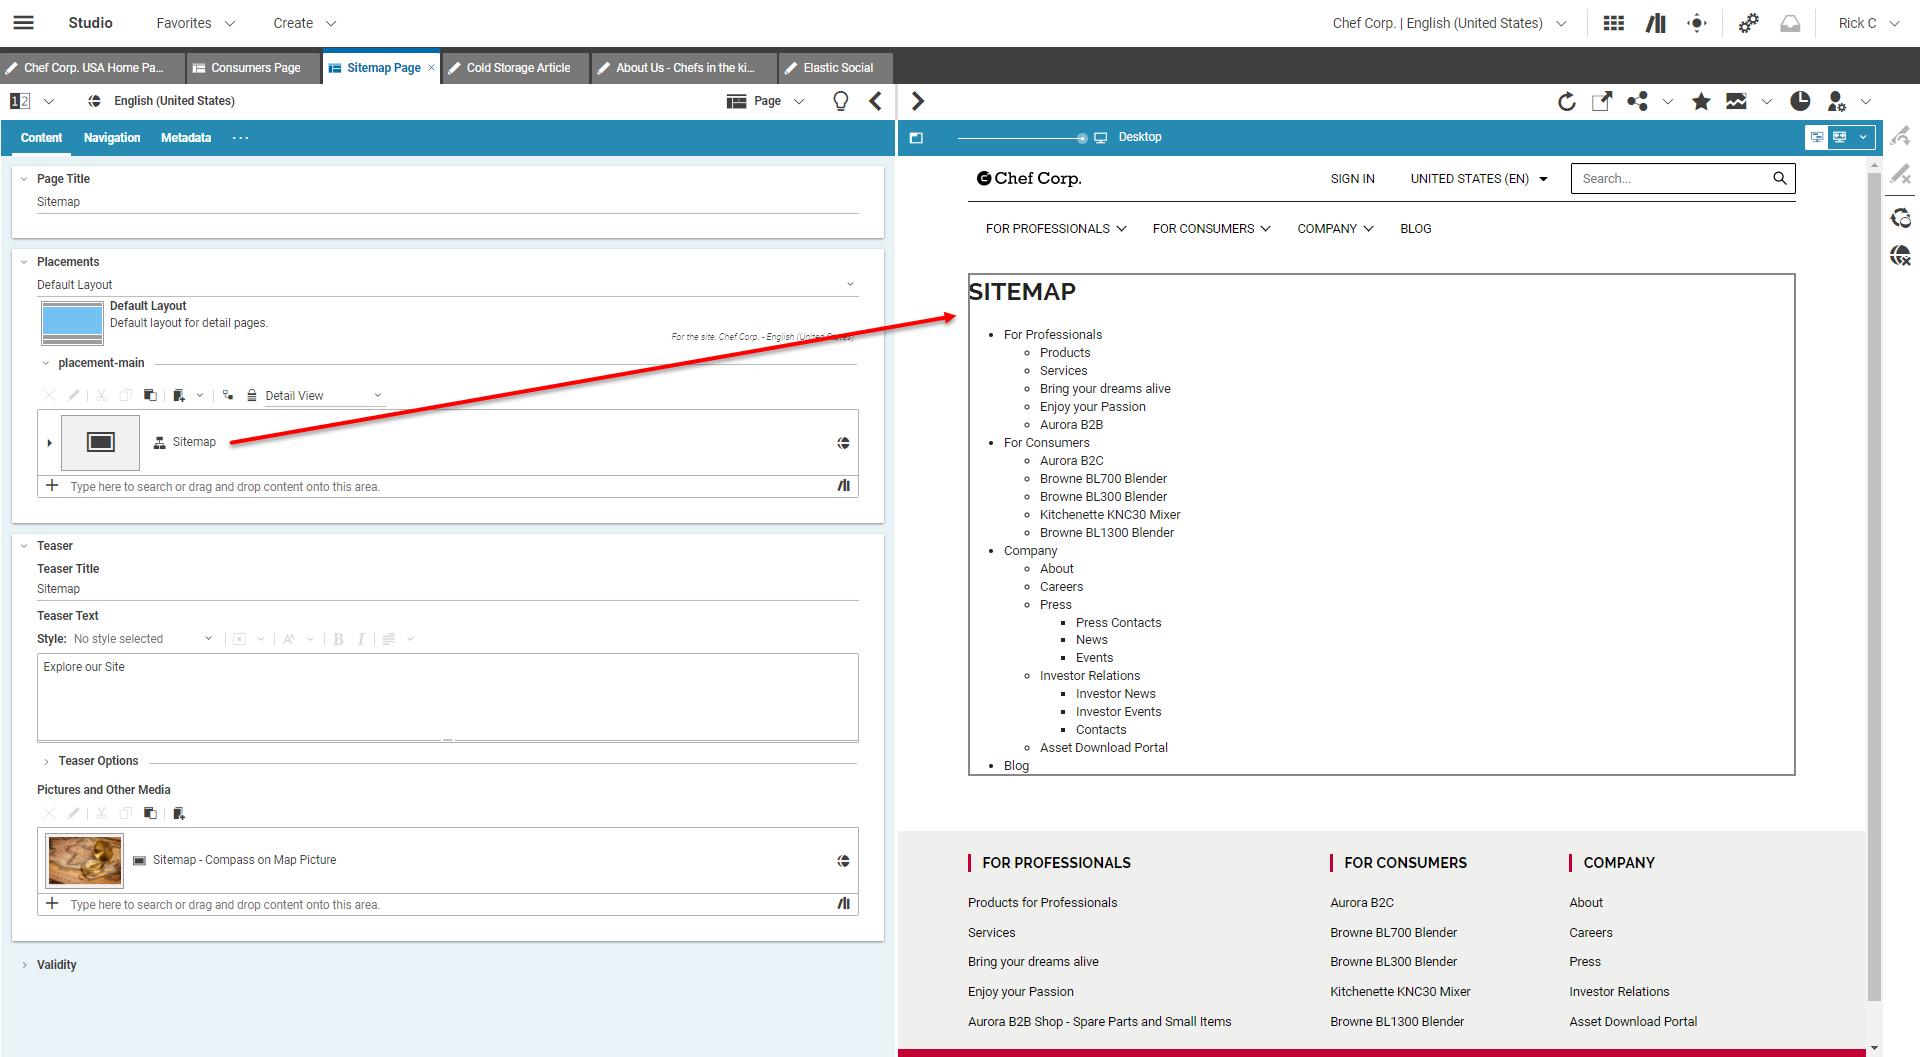Collapse the preview with the right arrow
Image resolution: width=1920 pixels, height=1057 pixels.
918,101
